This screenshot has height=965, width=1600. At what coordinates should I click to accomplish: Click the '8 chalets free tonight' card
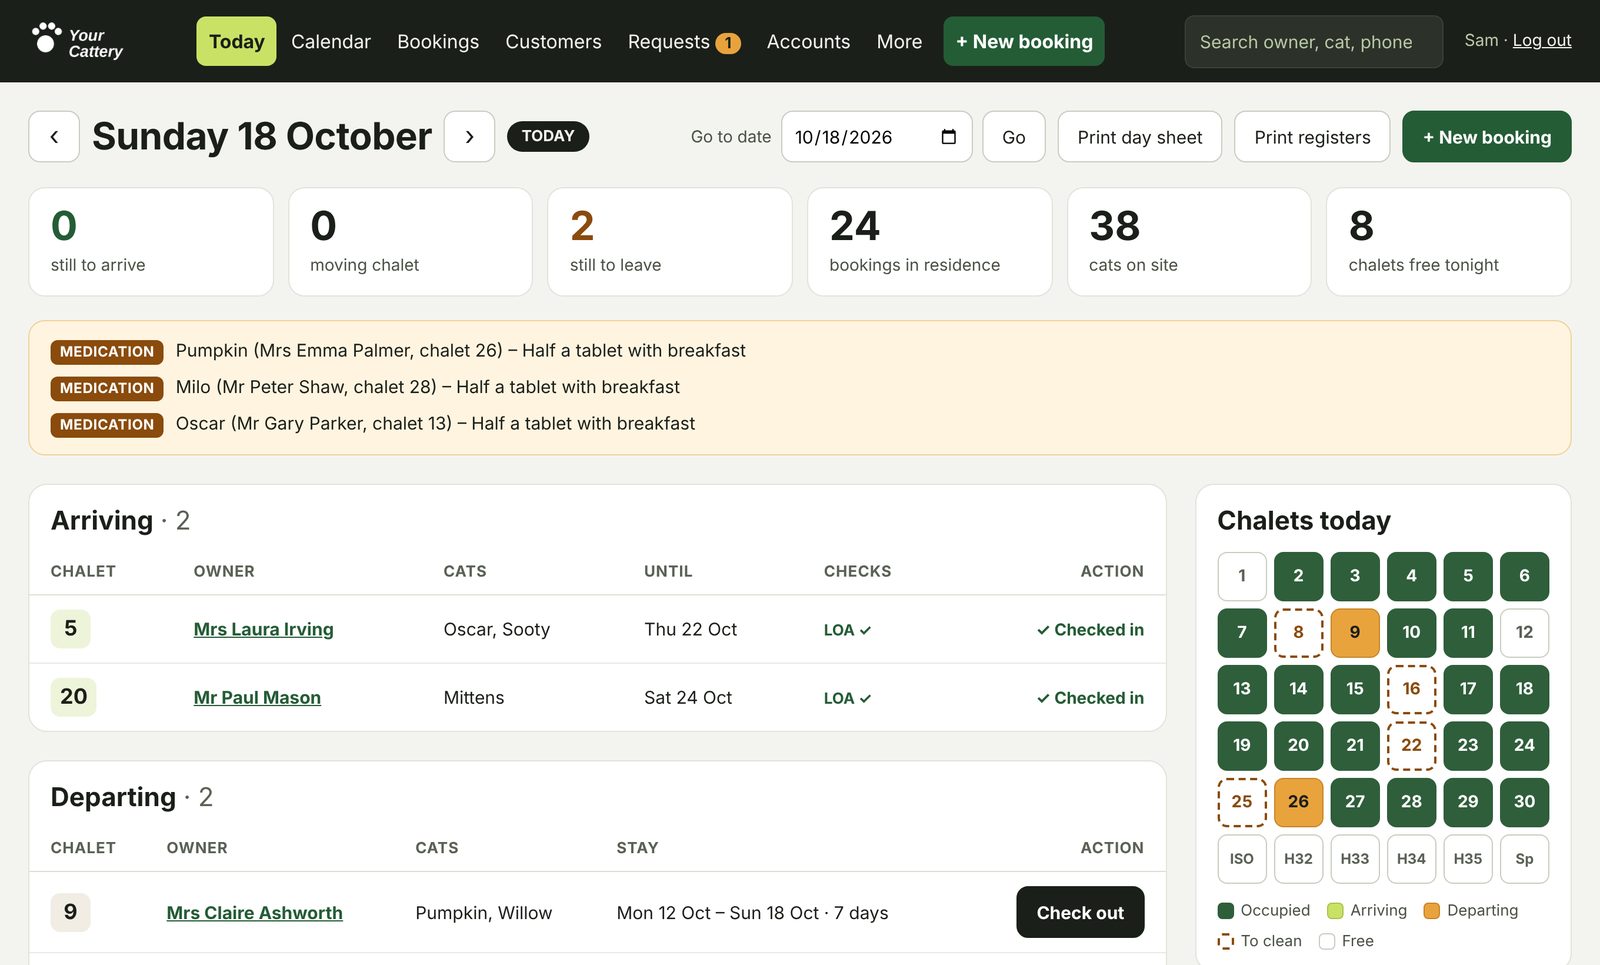pyautogui.click(x=1448, y=242)
